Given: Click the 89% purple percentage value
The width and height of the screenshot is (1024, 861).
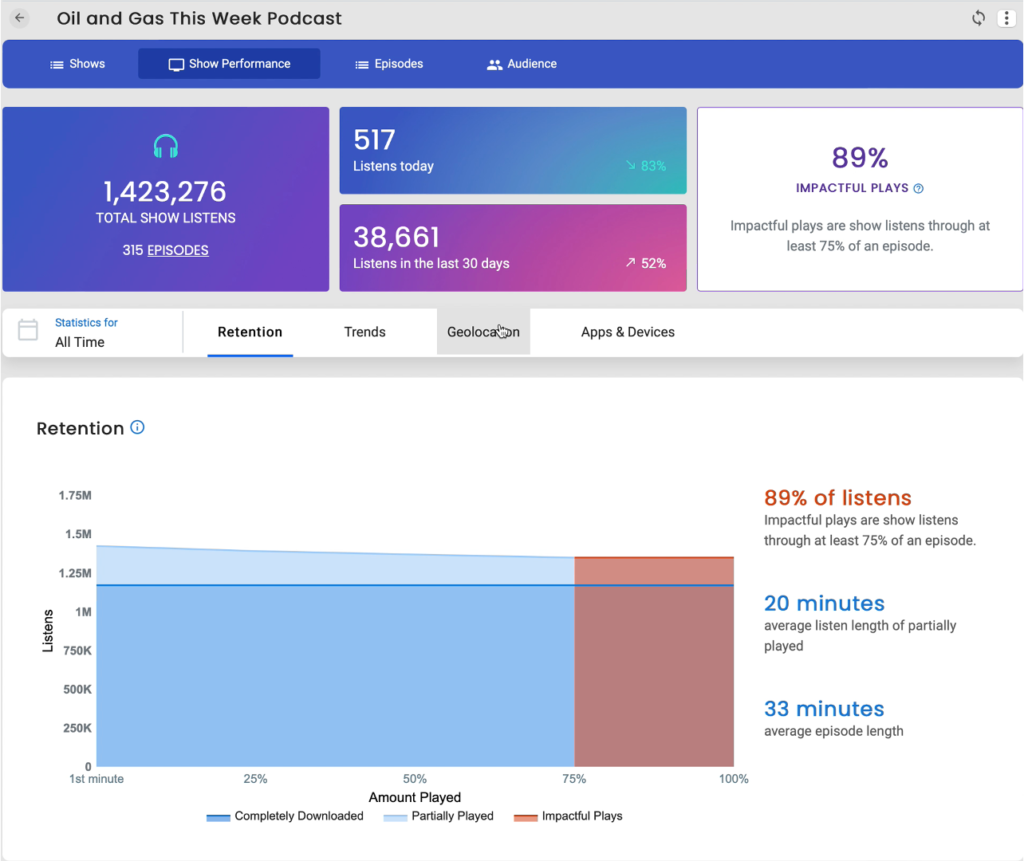Looking at the screenshot, I should [859, 157].
